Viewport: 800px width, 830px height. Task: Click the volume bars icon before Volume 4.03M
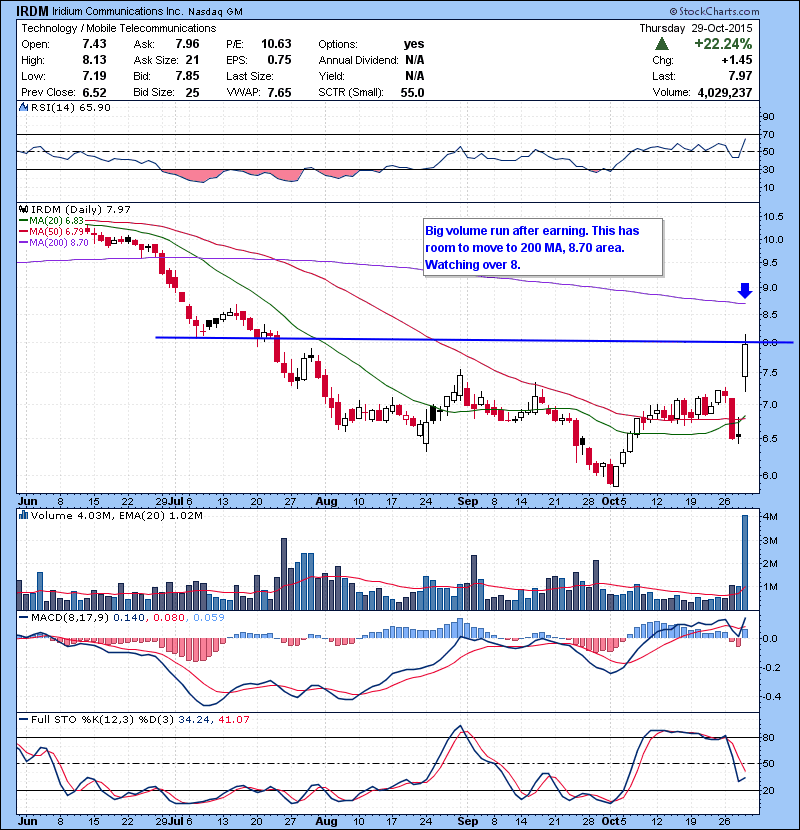(x=23, y=515)
